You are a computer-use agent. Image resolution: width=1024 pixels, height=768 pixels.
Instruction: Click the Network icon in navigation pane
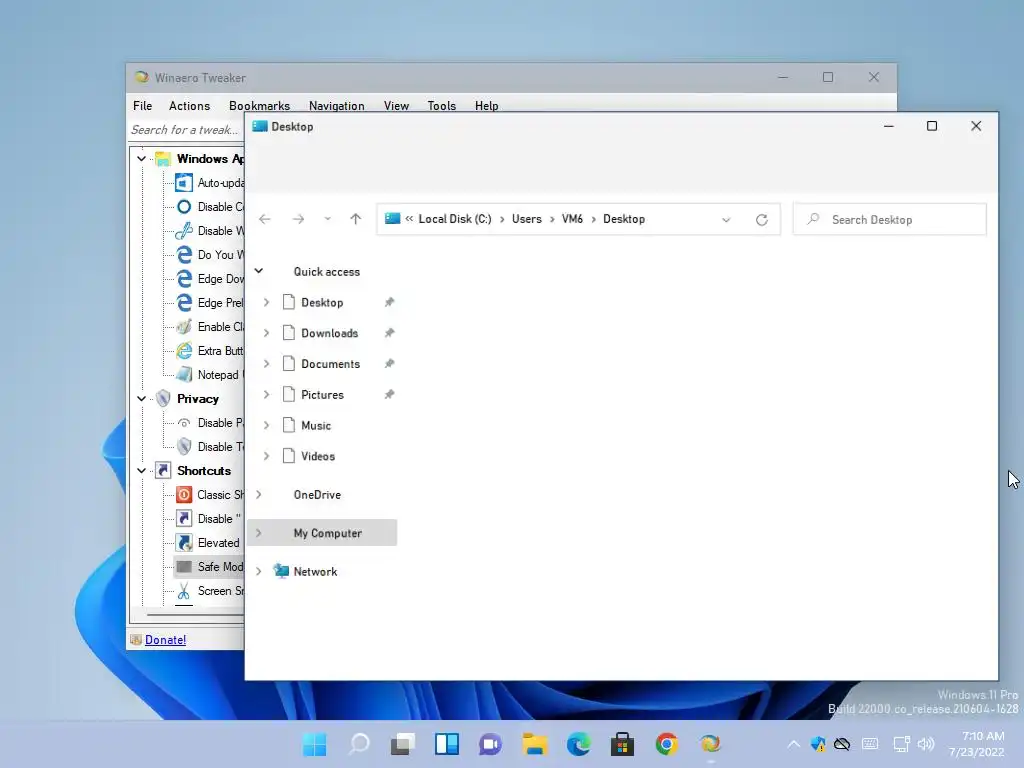(281, 571)
